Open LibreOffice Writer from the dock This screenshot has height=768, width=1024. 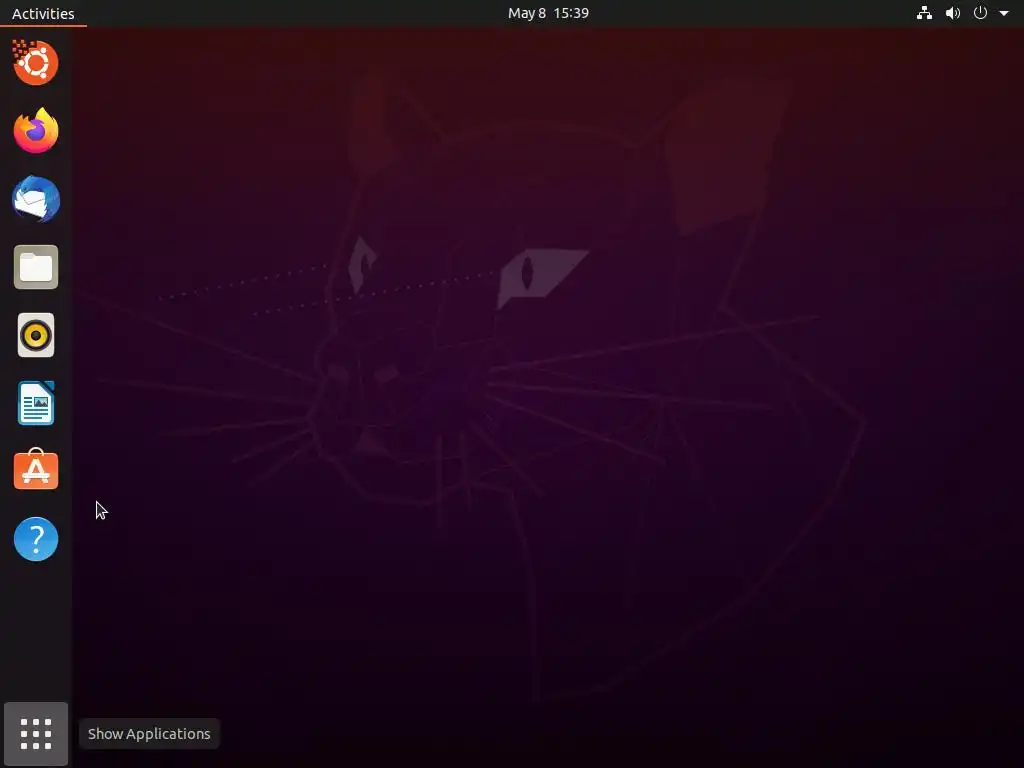[x=36, y=403]
